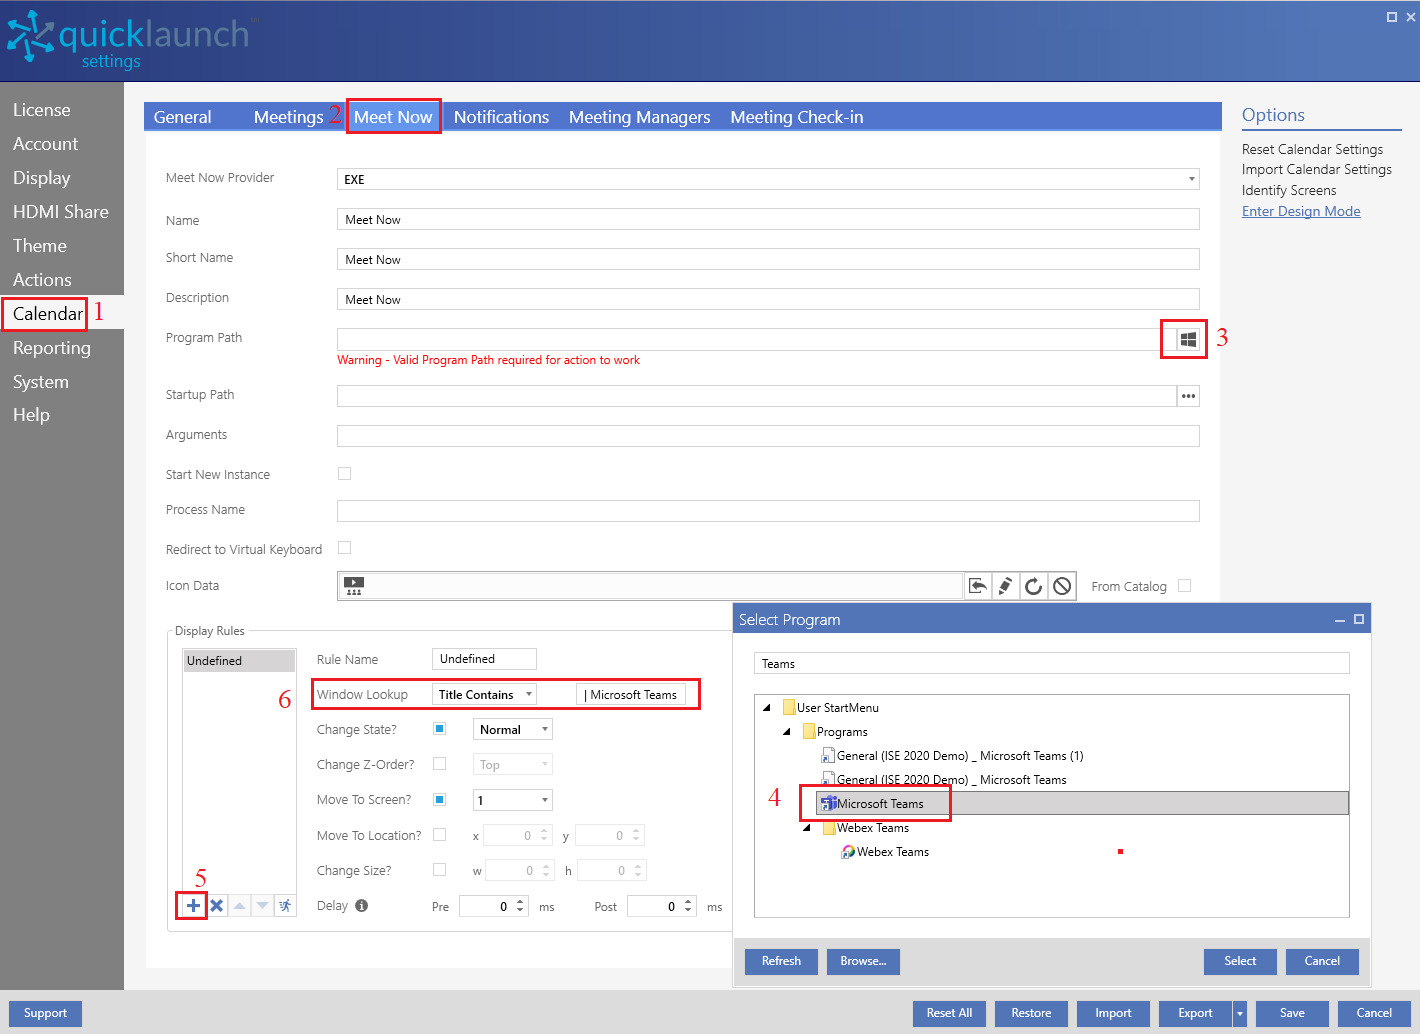Open the Normal state dropdown
The image size is (1420, 1034).
(513, 730)
